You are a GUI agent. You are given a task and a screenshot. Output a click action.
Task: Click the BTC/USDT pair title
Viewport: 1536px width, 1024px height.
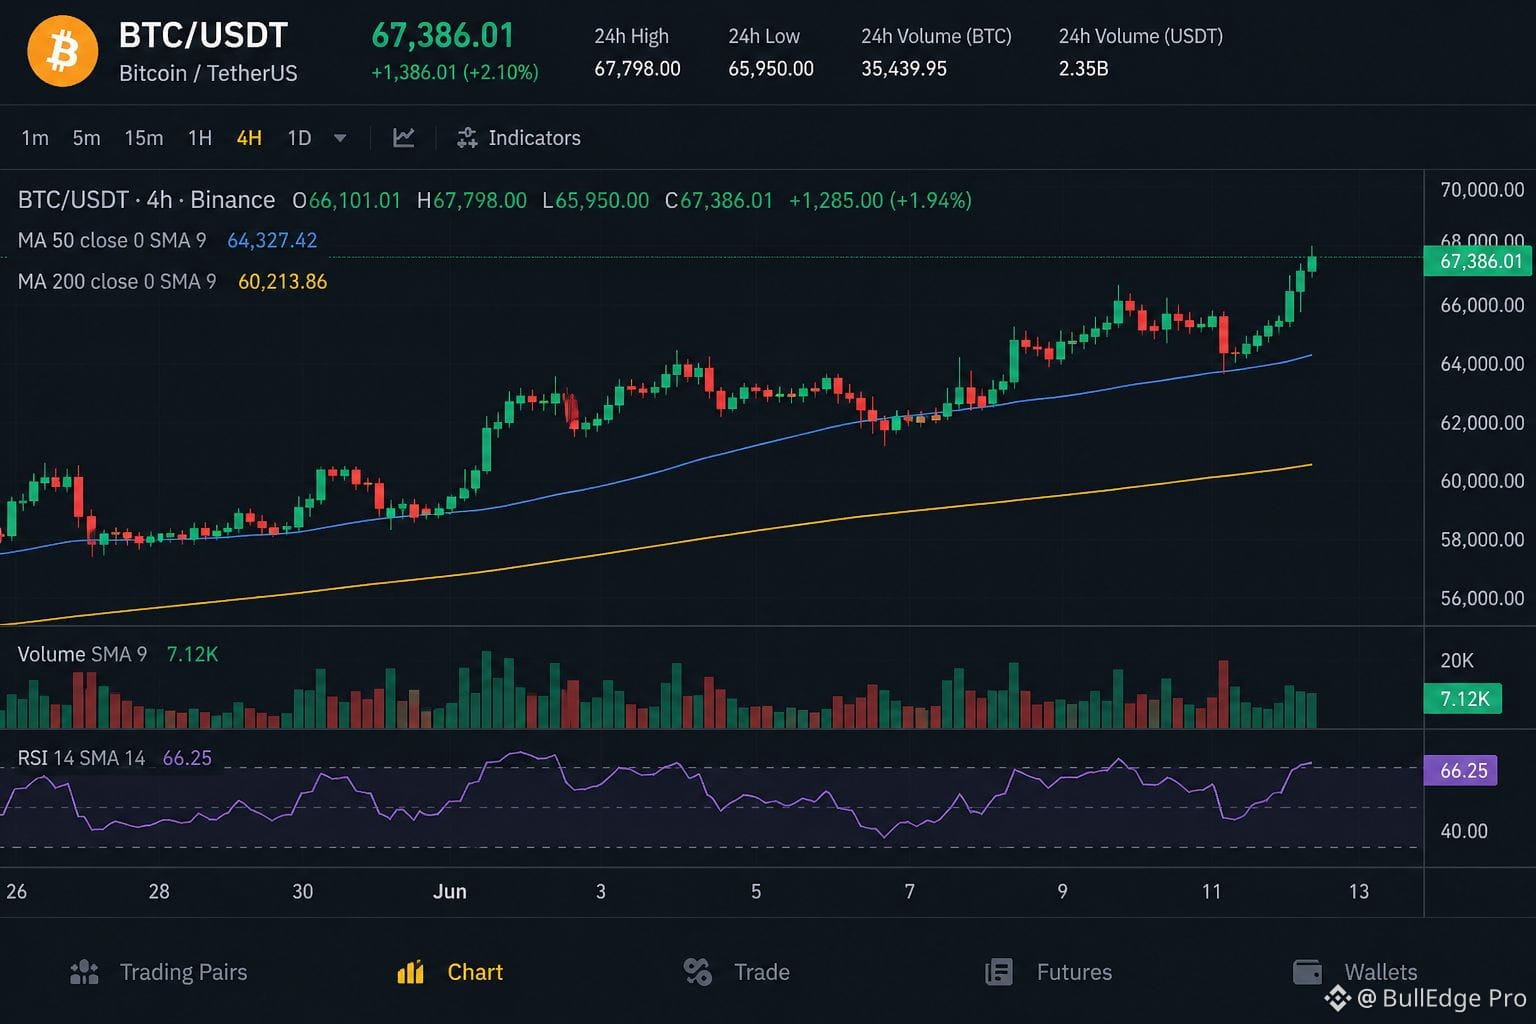click(203, 36)
